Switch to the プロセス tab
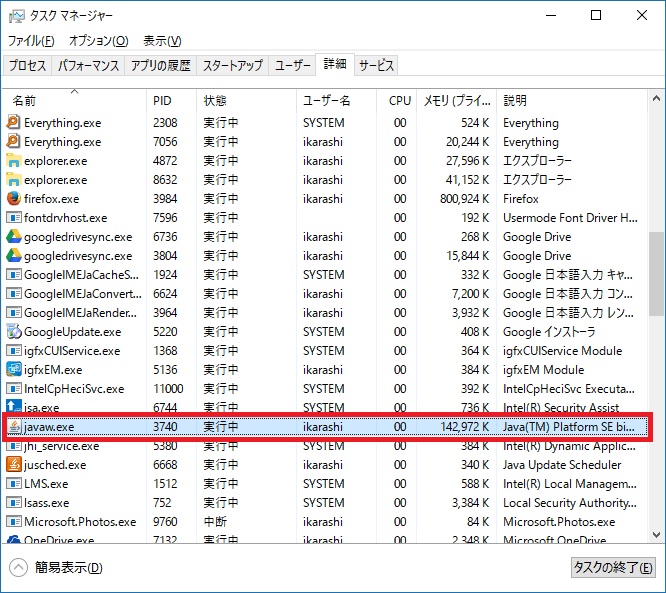666x593 pixels. (27, 65)
